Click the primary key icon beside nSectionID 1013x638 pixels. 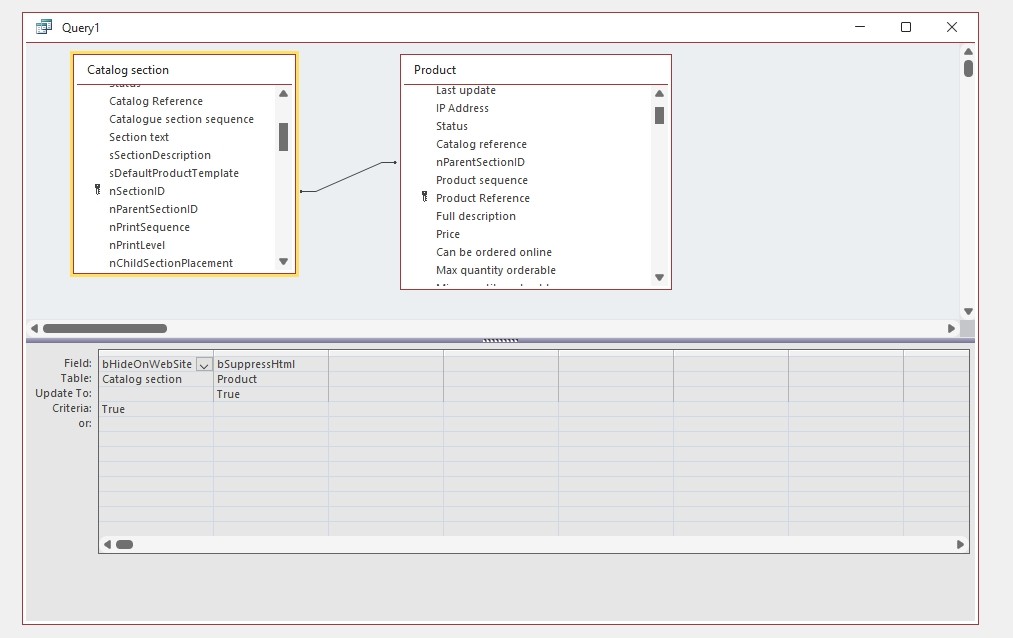tap(97, 190)
